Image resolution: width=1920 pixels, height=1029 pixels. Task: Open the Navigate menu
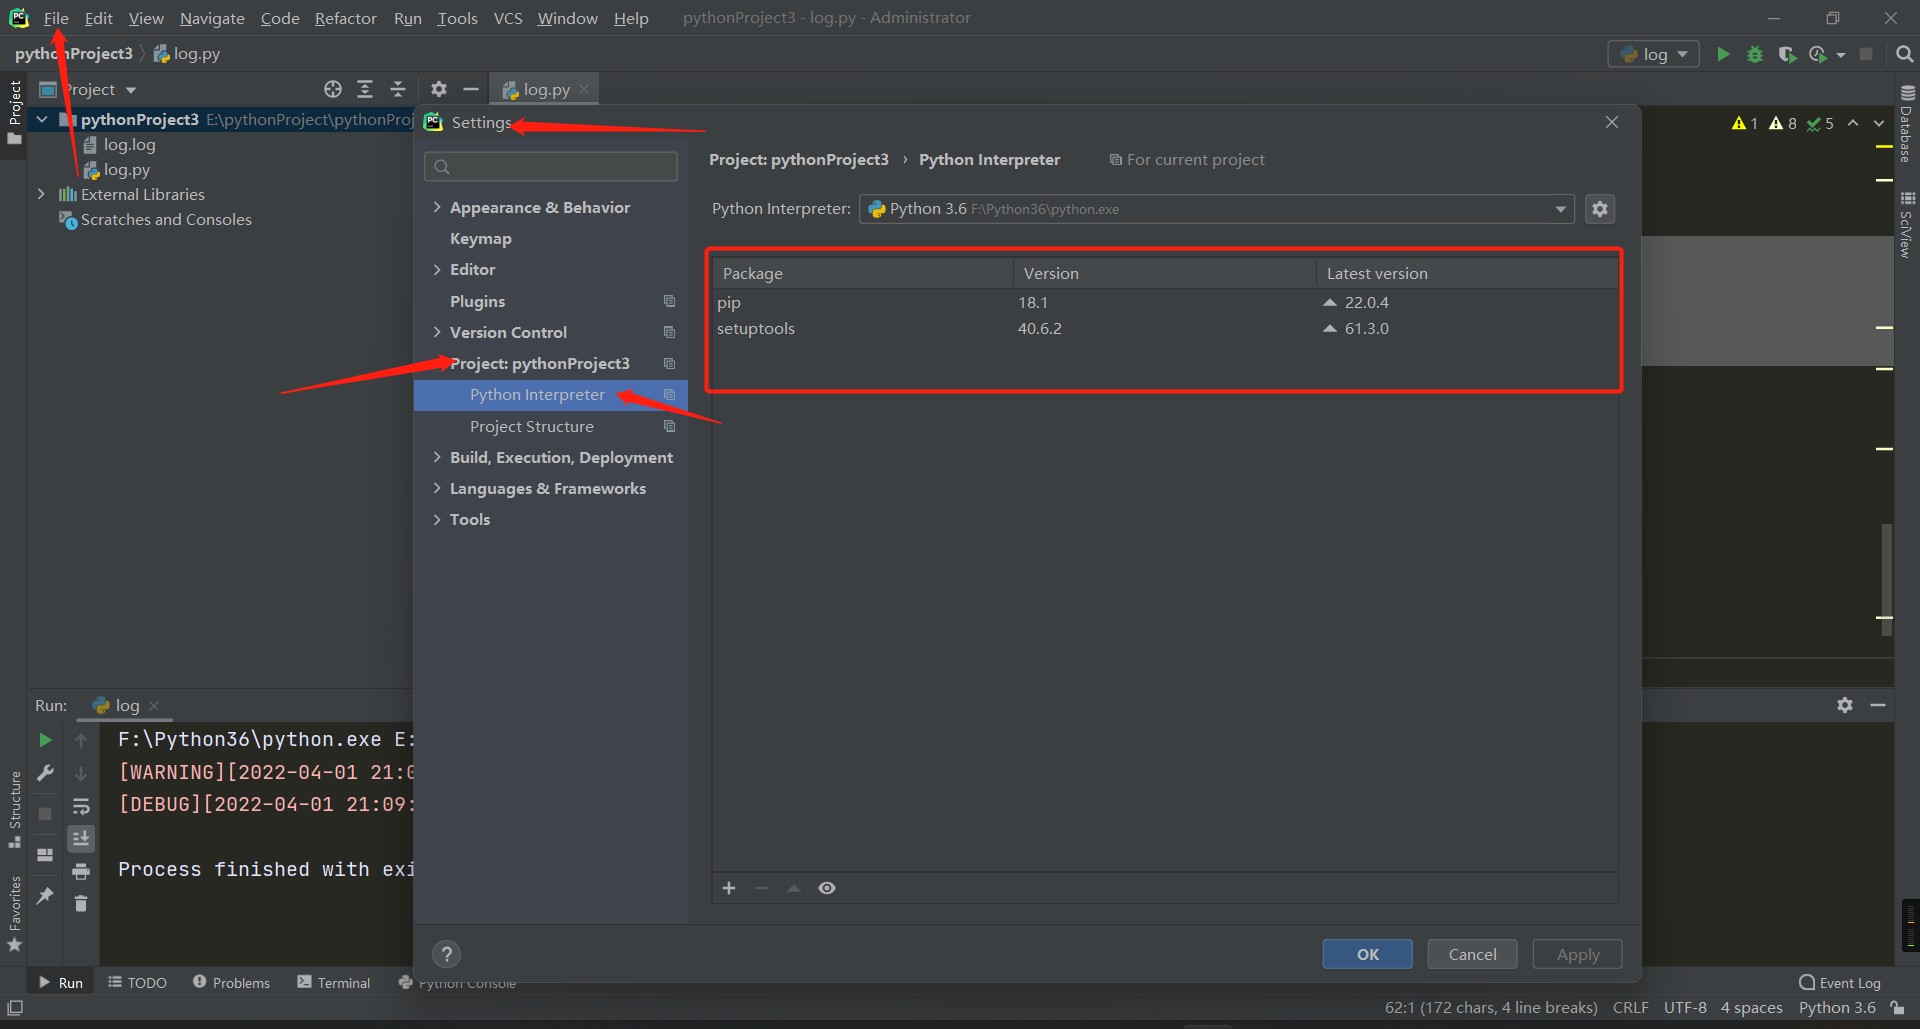[x=212, y=18]
